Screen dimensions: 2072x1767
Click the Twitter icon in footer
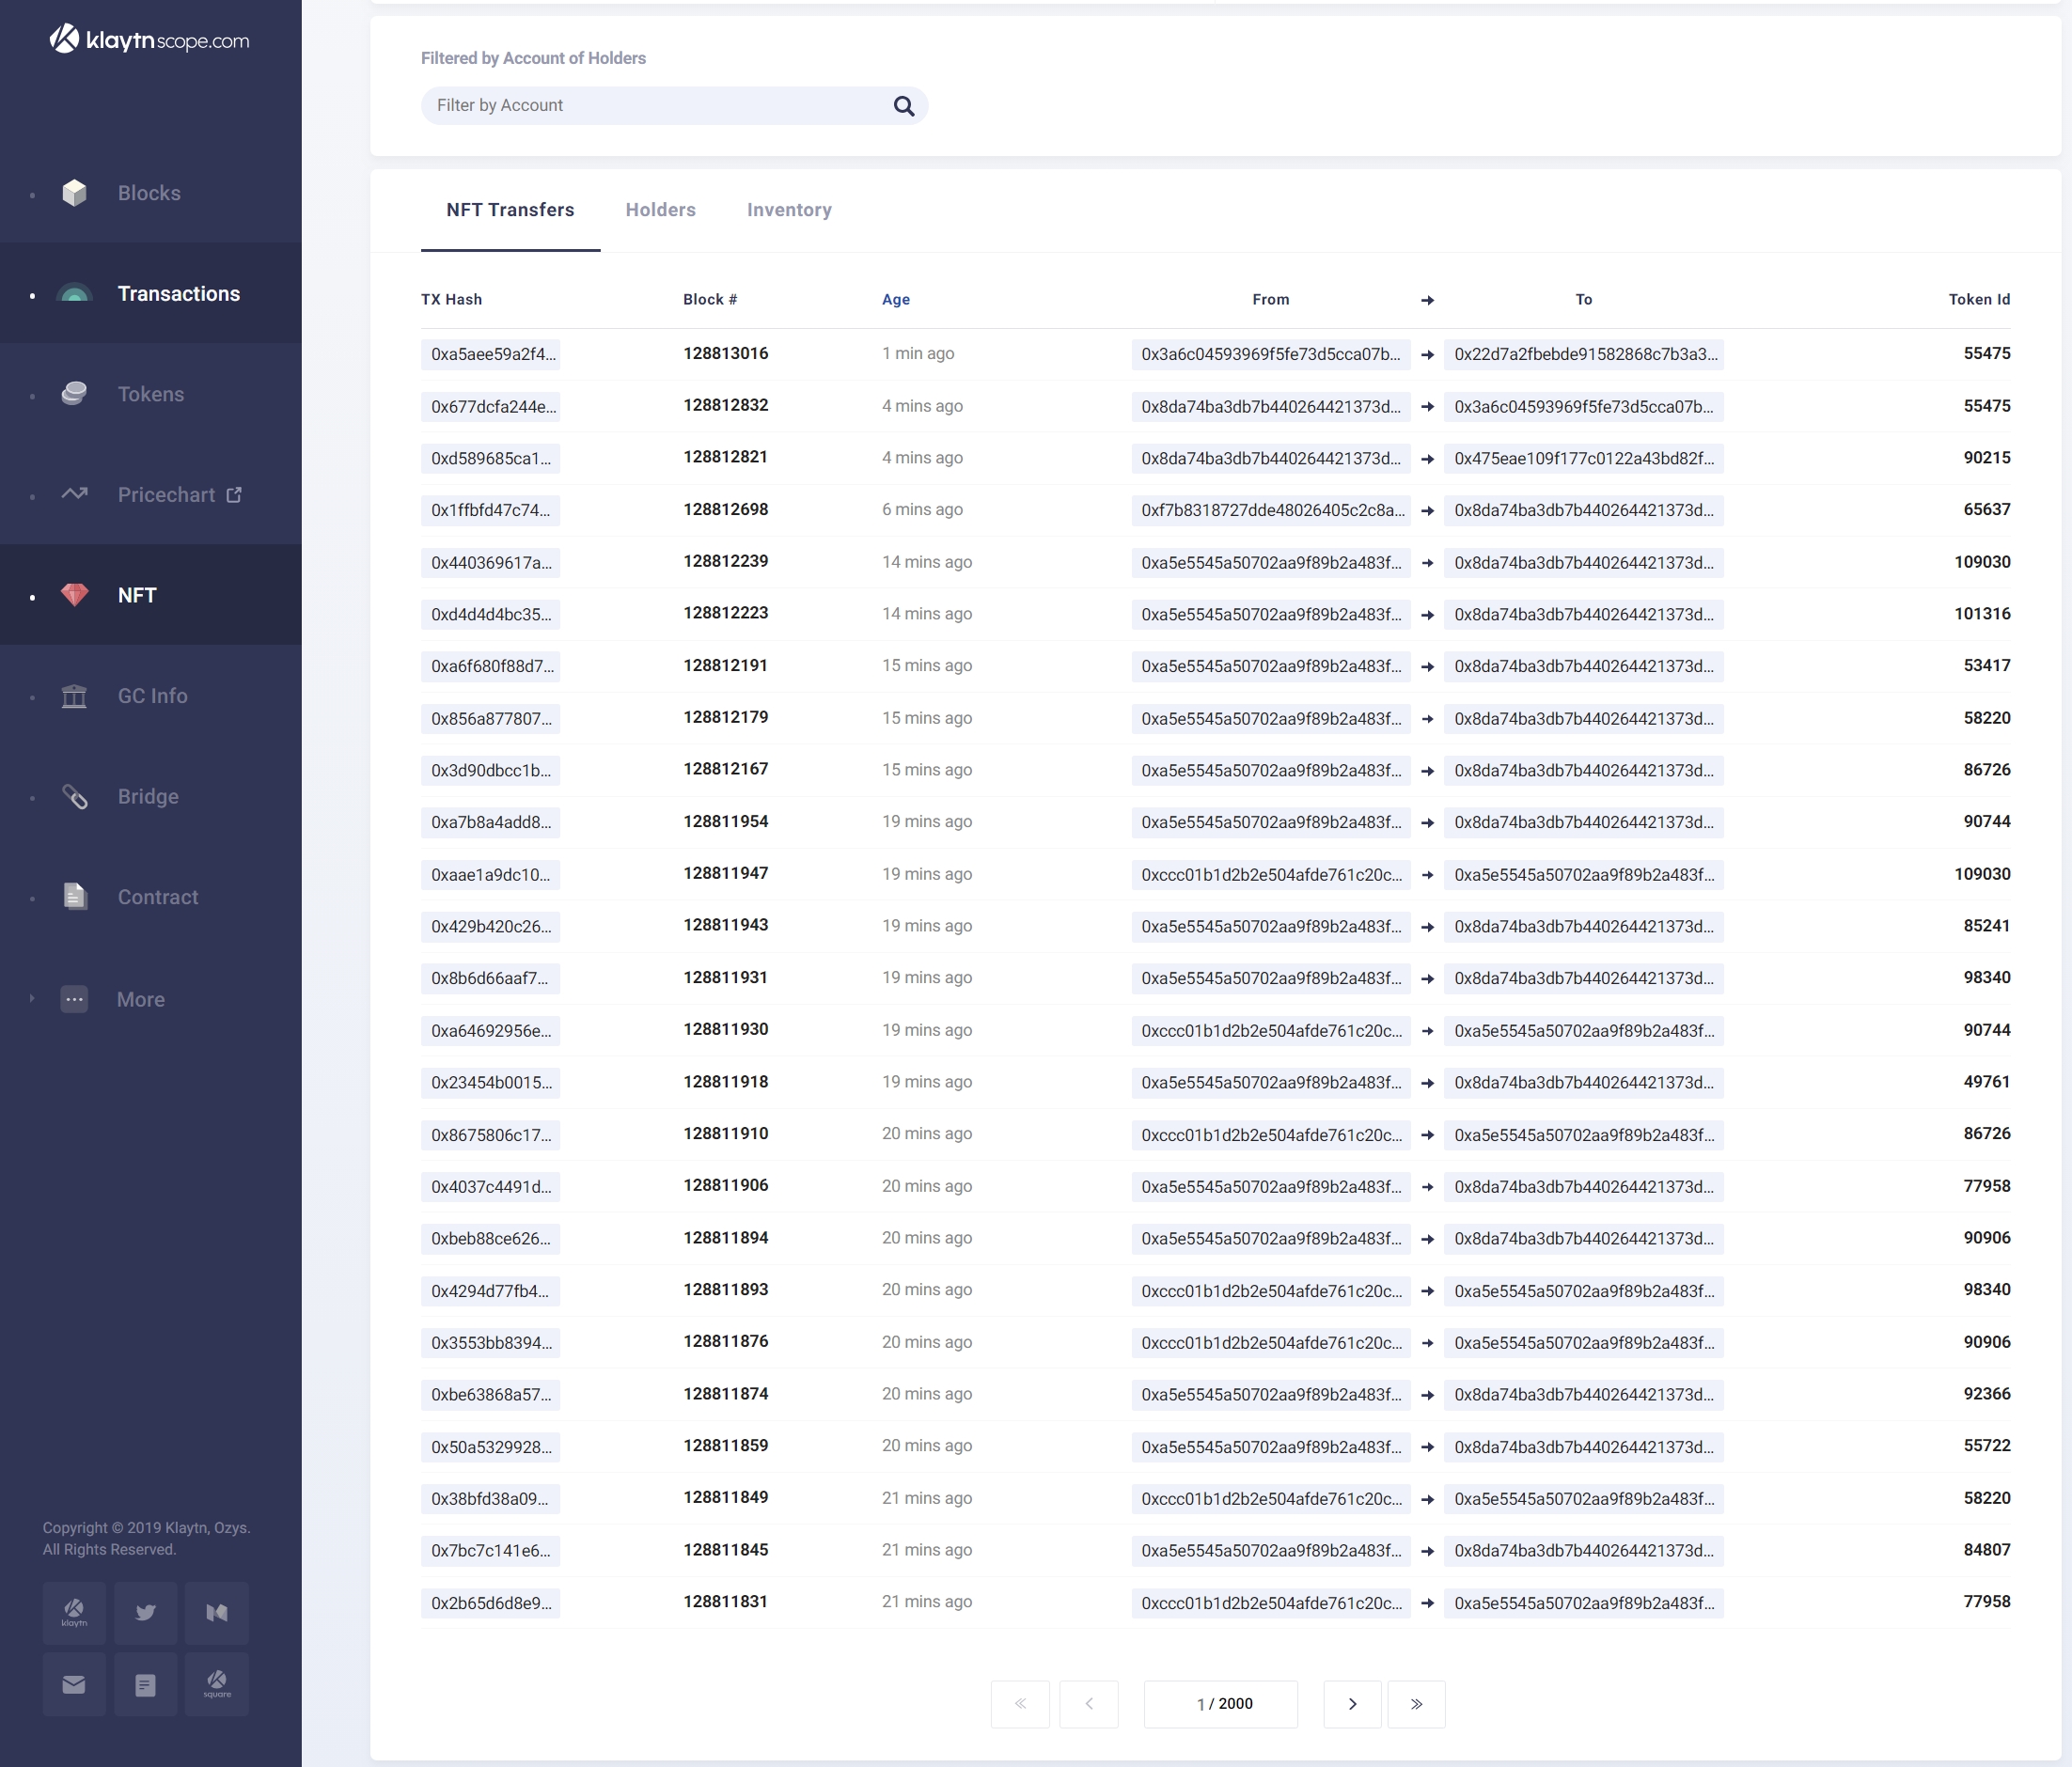[145, 1612]
